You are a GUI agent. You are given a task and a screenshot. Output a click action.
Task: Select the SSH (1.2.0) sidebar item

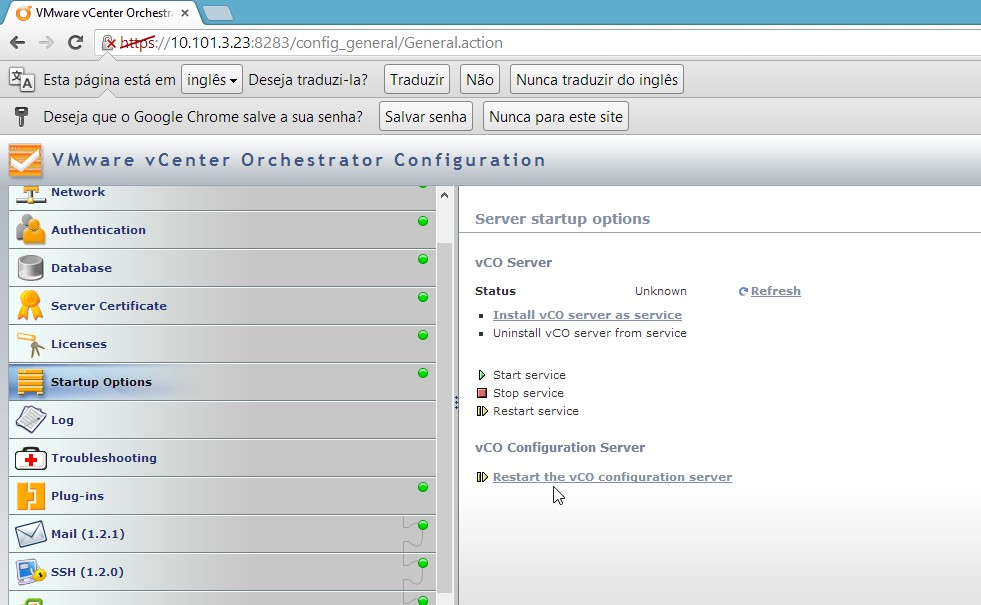coord(87,572)
